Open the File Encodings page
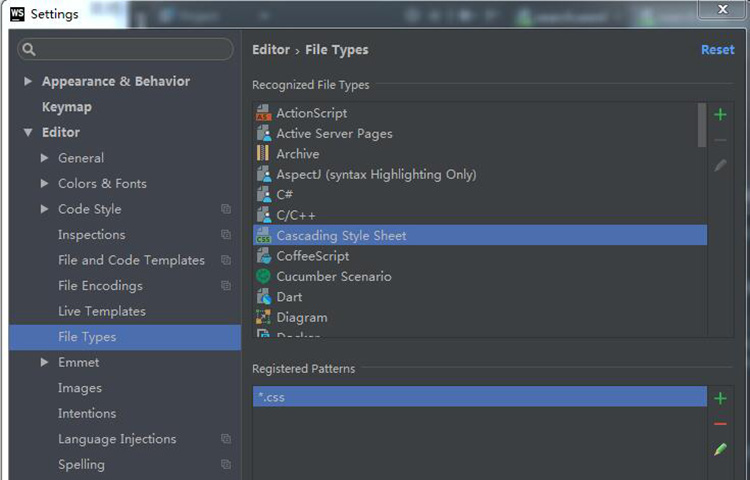 tap(100, 285)
